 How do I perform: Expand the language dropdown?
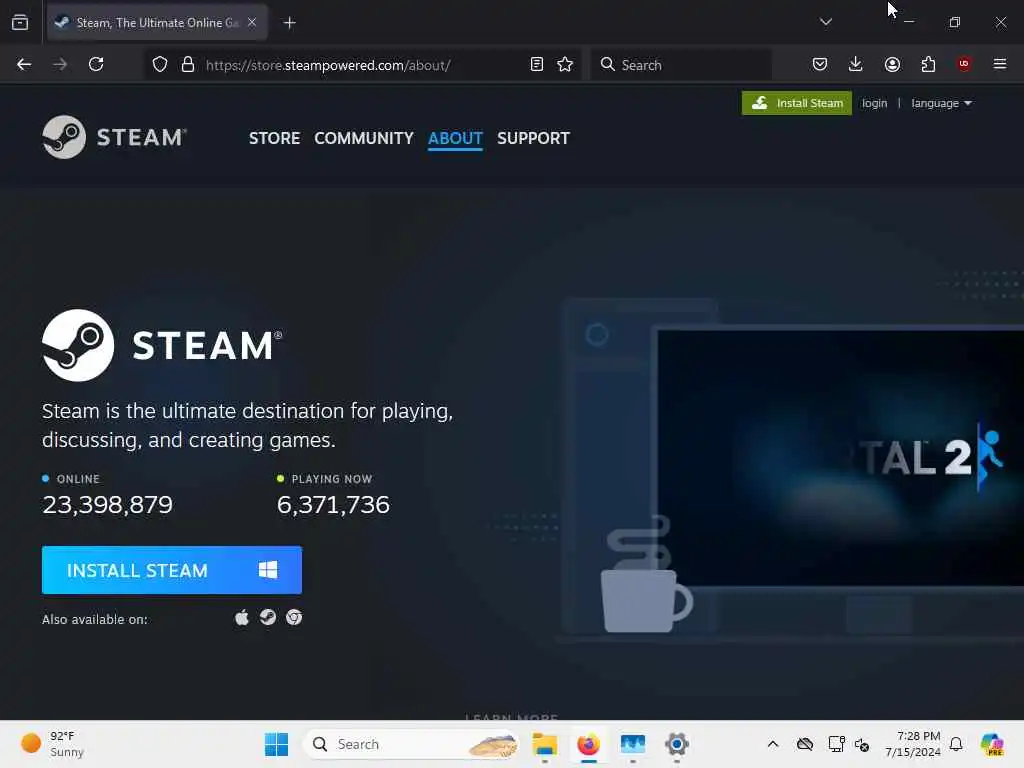pyautogui.click(x=941, y=103)
